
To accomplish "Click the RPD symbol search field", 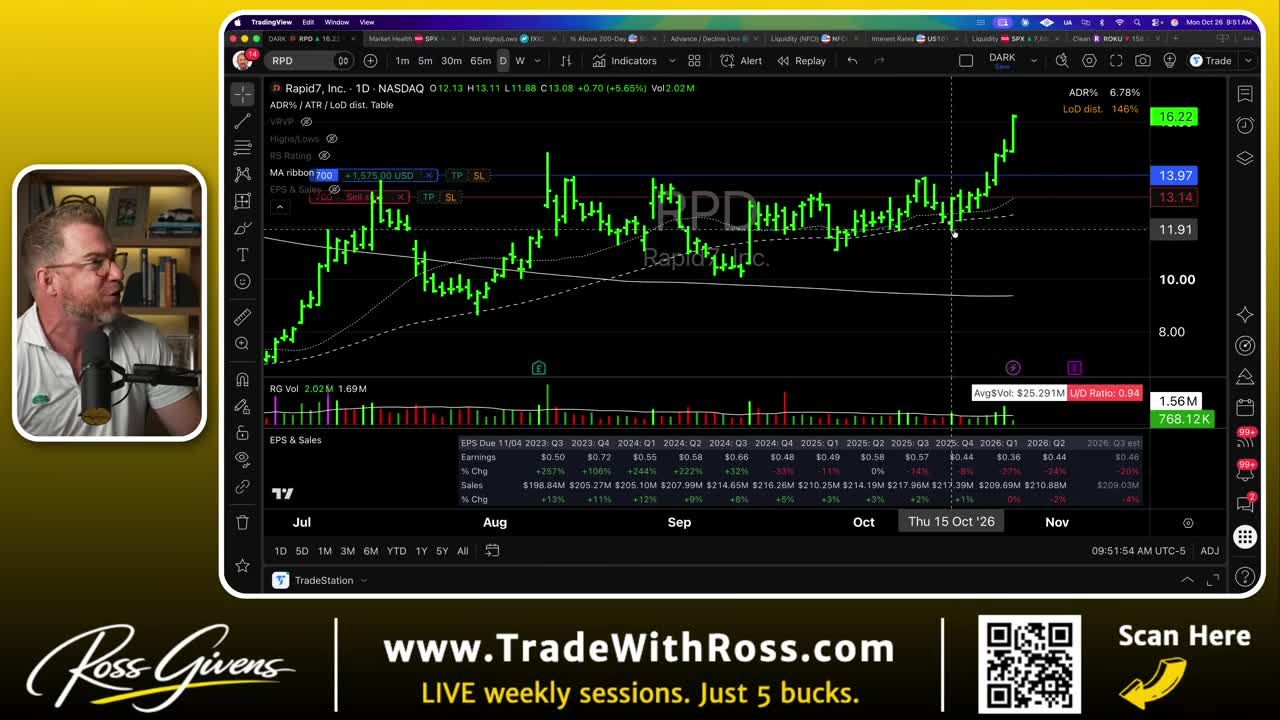I will click(x=300, y=61).
